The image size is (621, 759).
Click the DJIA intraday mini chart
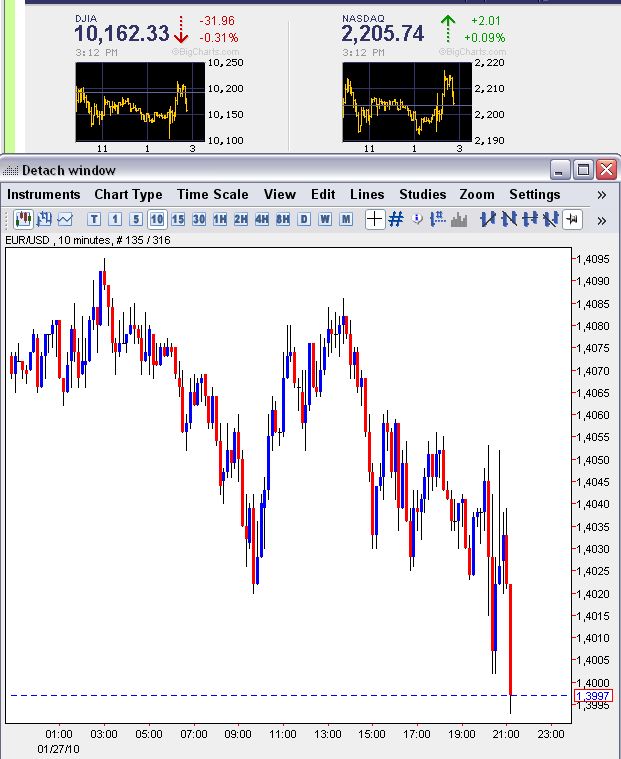pos(140,102)
